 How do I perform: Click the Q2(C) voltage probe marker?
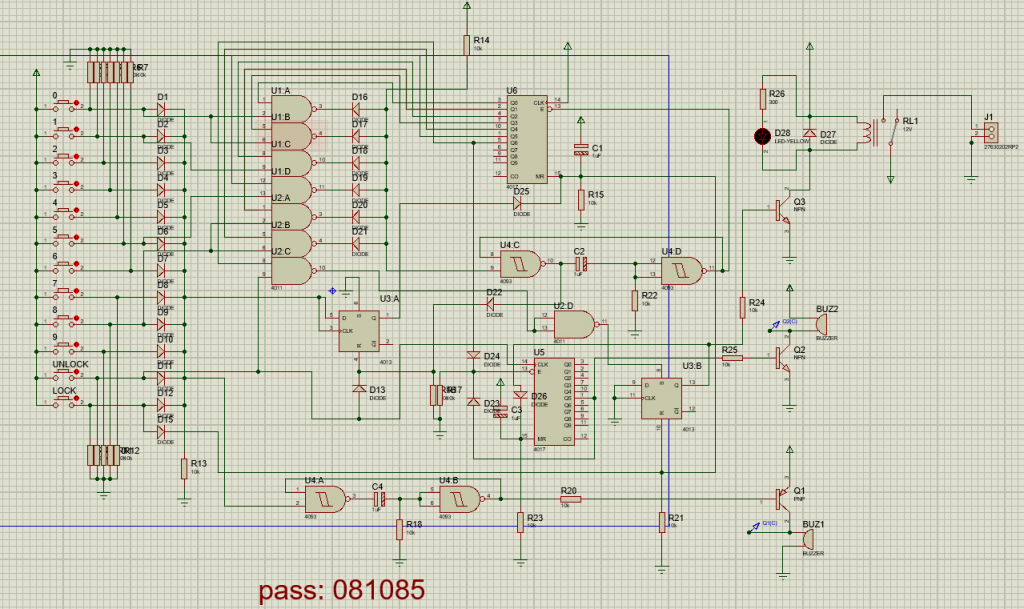(x=775, y=324)
